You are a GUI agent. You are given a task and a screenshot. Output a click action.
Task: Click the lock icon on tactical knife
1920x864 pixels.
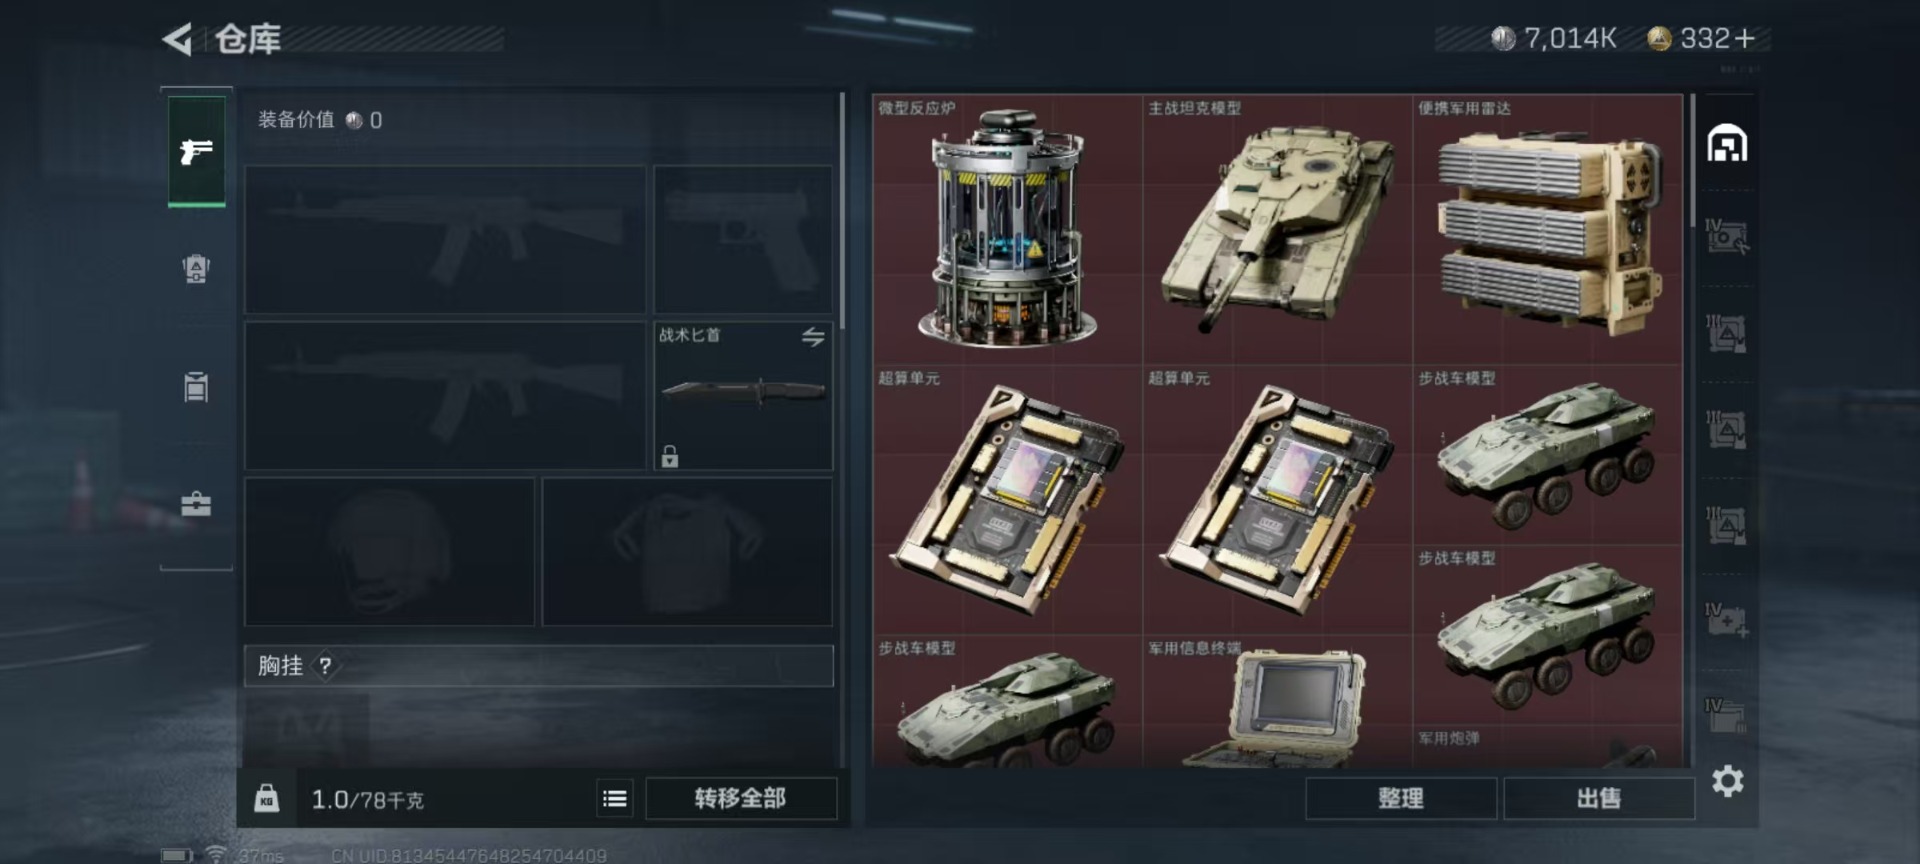click(x=670, y=457)
